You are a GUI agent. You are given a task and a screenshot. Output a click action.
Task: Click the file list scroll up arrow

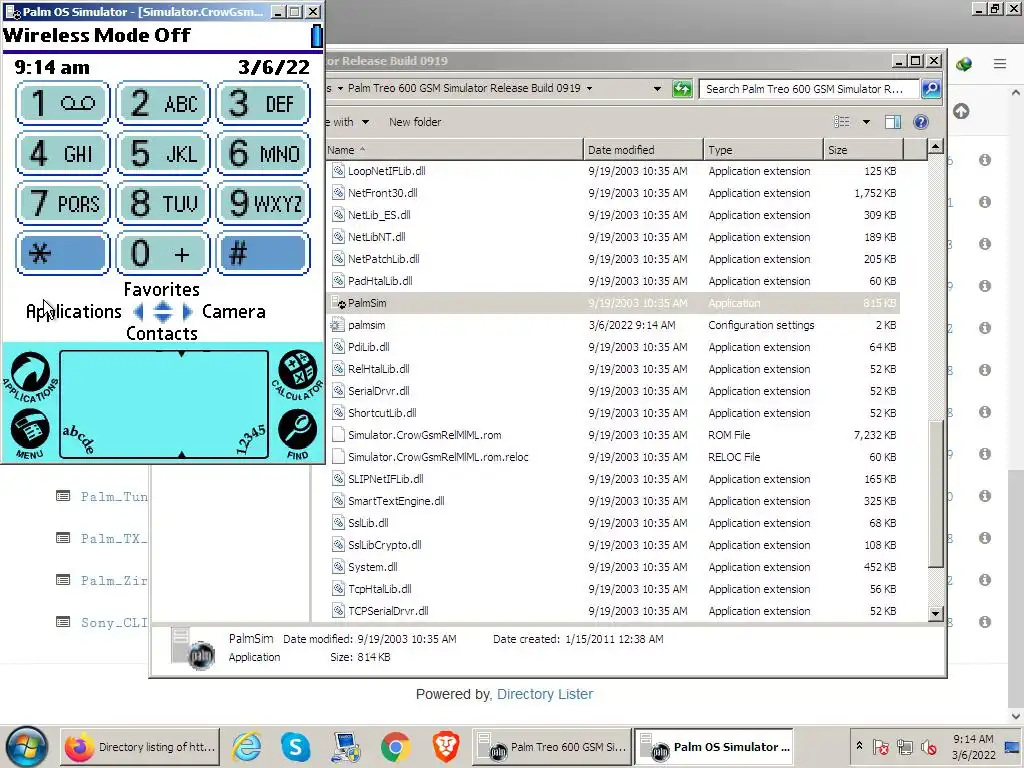point(935,147)
